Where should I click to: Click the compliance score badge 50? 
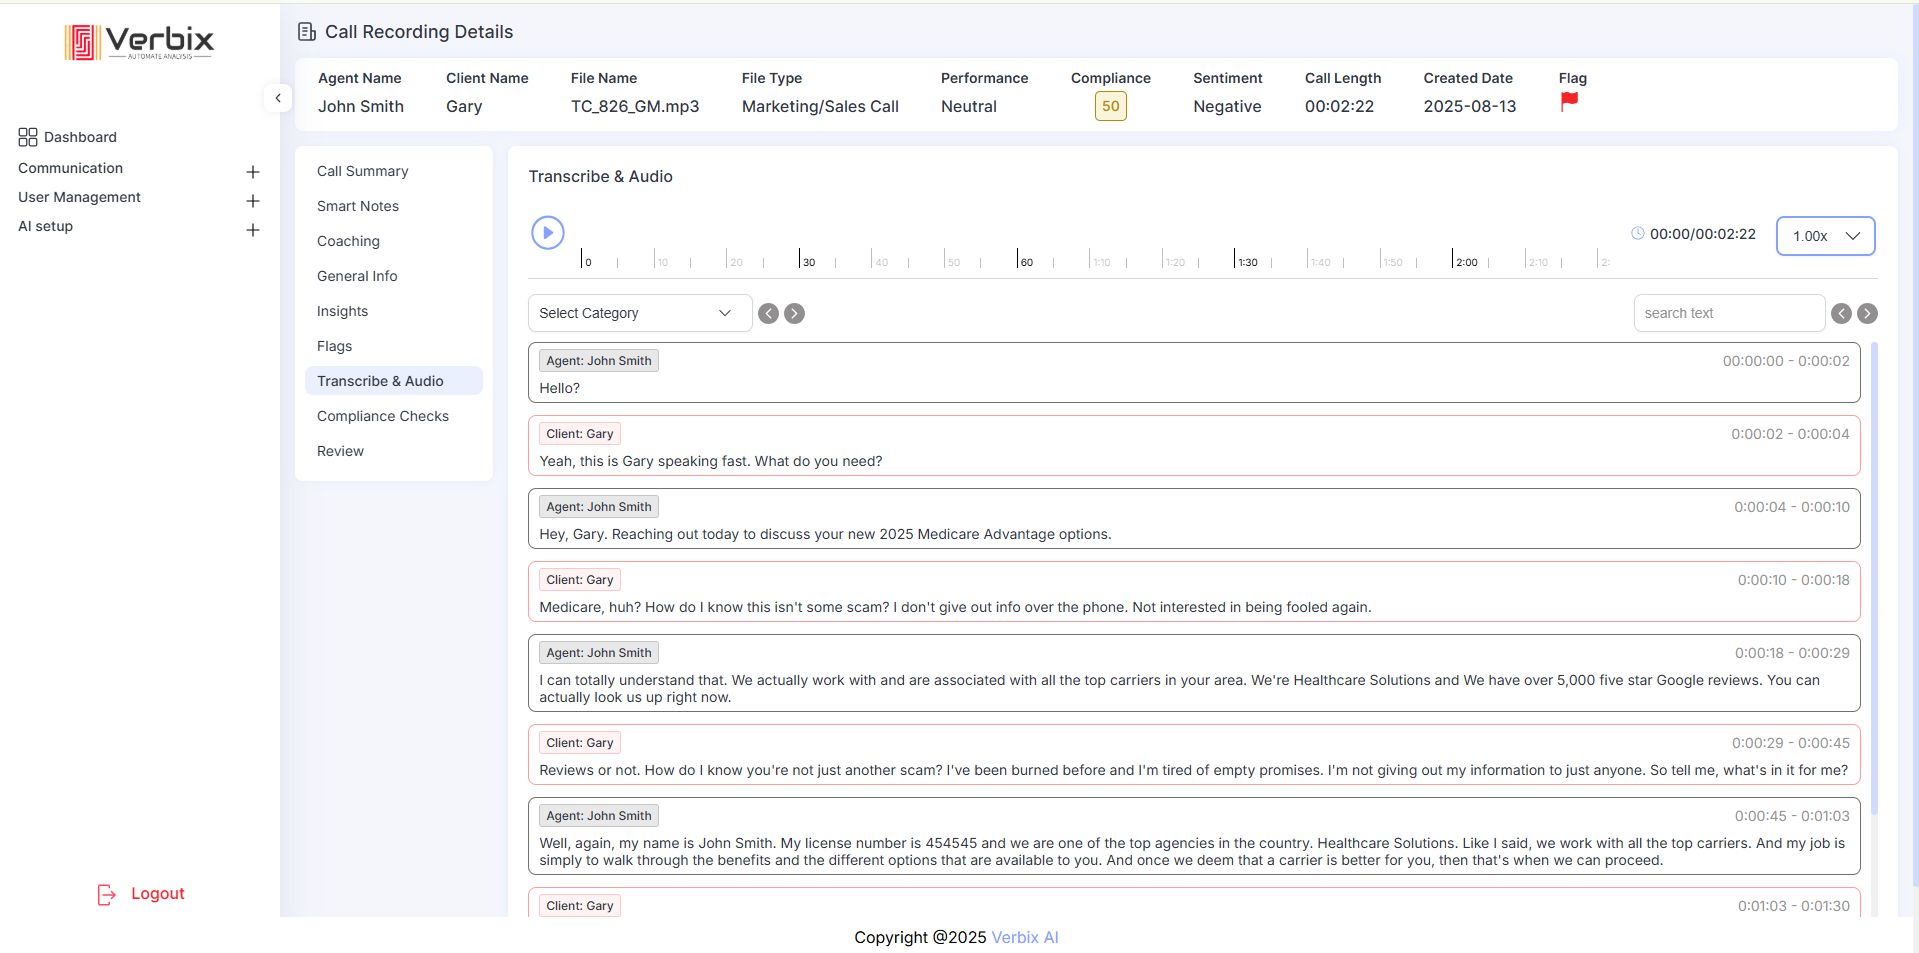point(1111,106)
